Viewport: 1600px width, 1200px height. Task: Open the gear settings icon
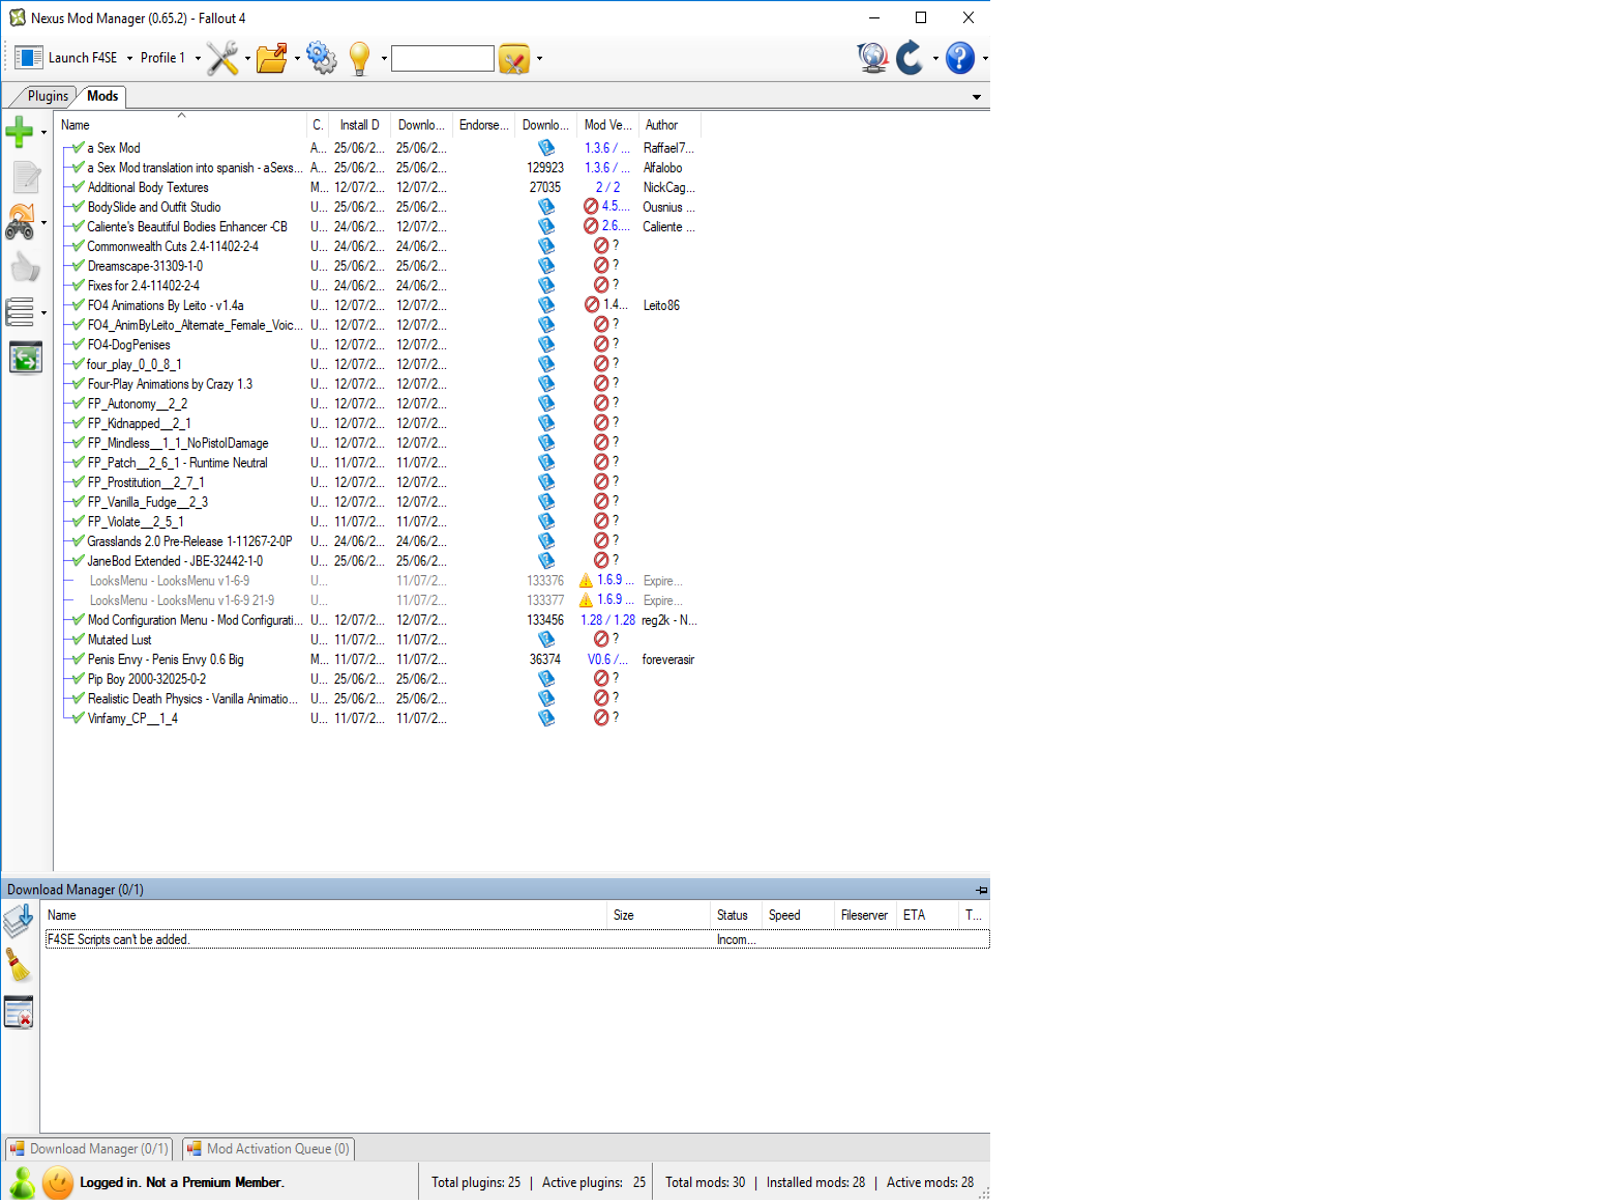click(x=321, y=58)
